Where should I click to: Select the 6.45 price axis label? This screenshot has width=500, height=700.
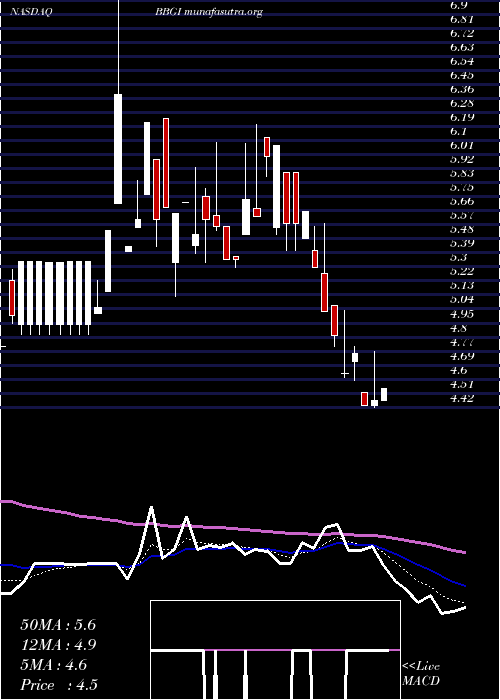[x=462, y=75]
